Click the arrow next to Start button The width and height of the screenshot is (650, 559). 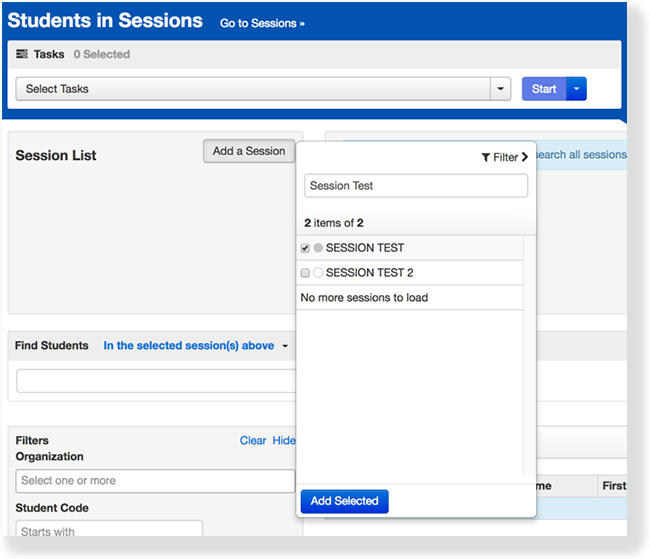576,89
